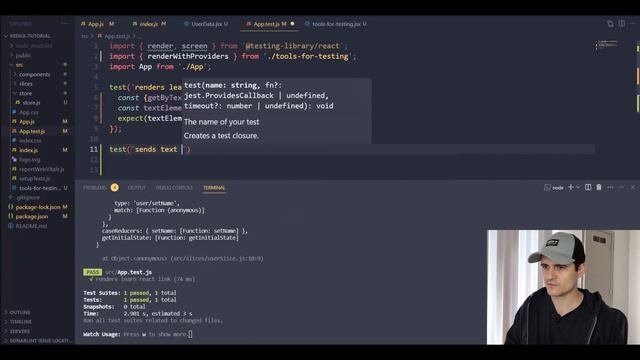Click the './tools-for-testing' import path
The width and height of the screenshot is (640, 360).
308,56
